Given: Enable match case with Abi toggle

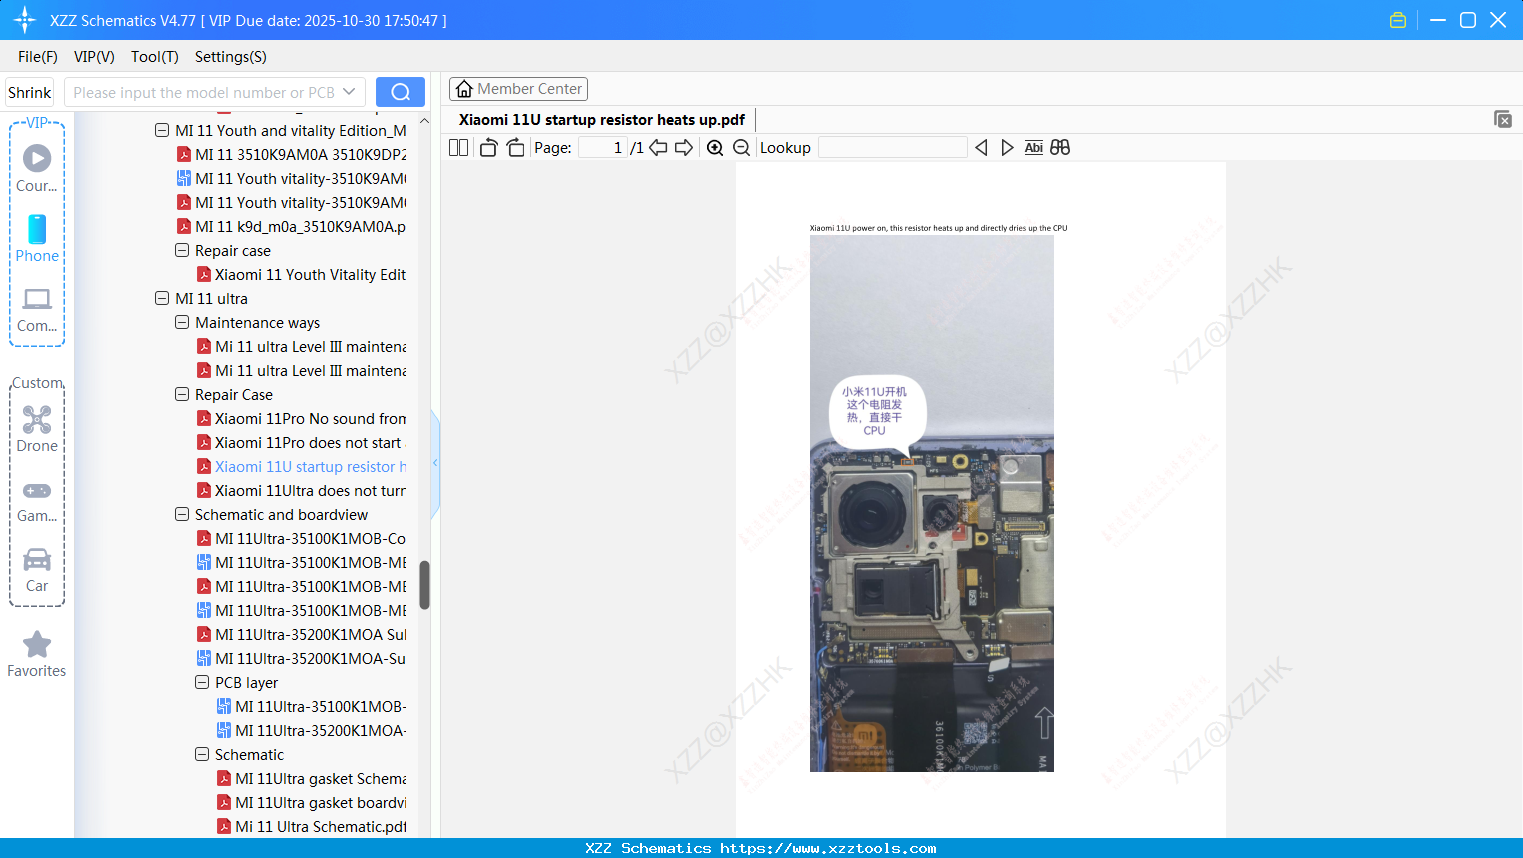Looking at the screenshot, I should [x=1033, y=147].
